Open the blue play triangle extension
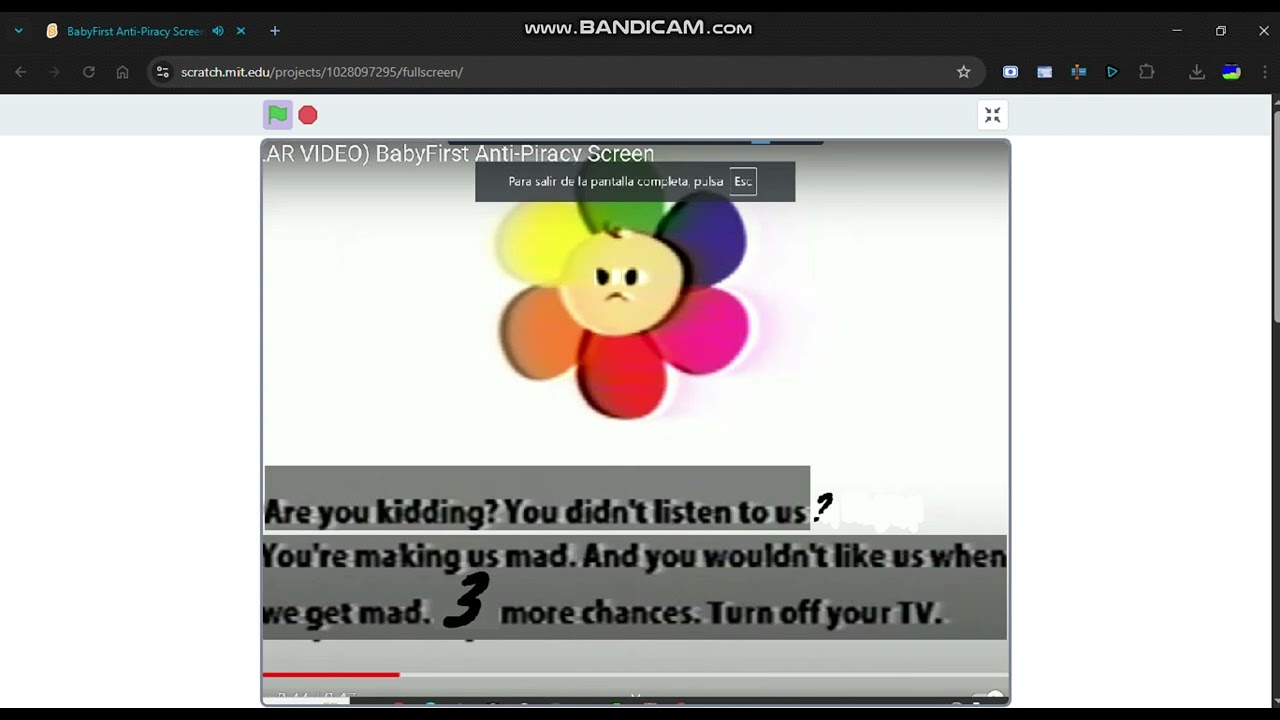The width and height of the screenshot is (1280, 720). [x=1112, y=72]
